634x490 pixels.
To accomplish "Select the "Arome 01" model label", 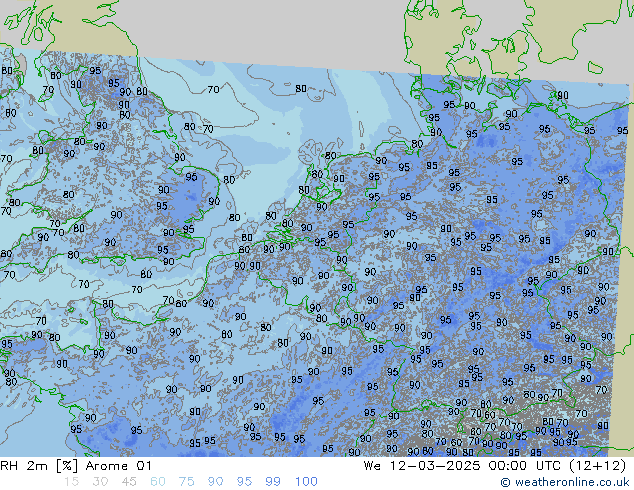I will [x=118, y=466].
